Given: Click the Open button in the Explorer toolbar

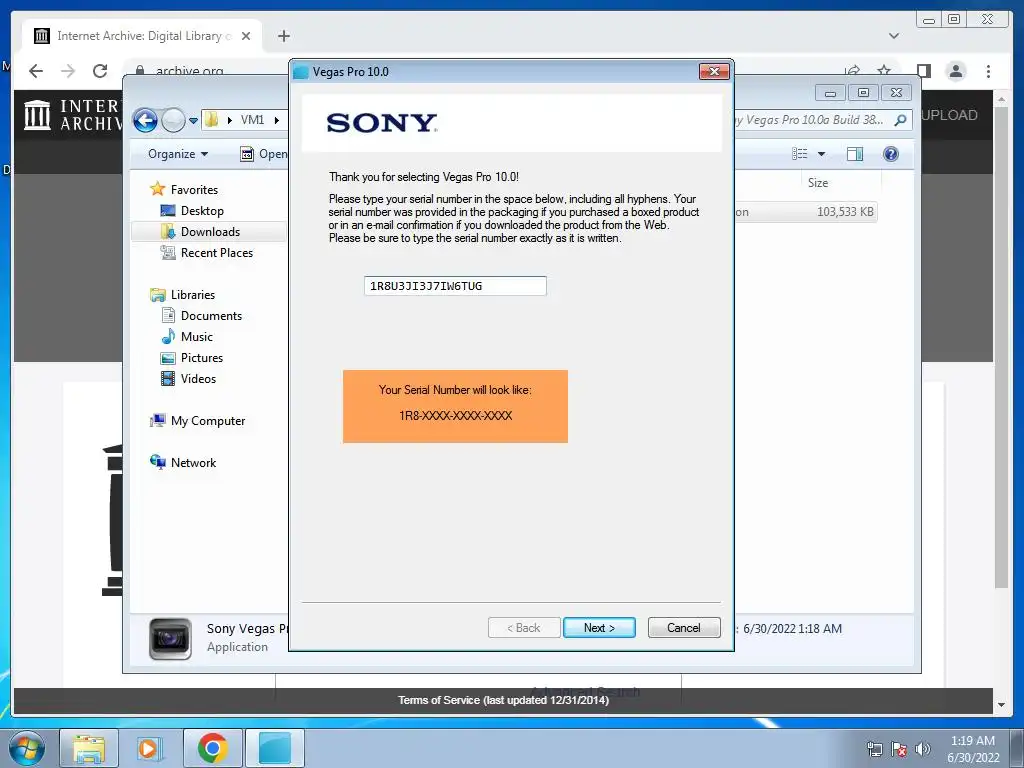Looking at the screenshot, I should click(264, 153).
